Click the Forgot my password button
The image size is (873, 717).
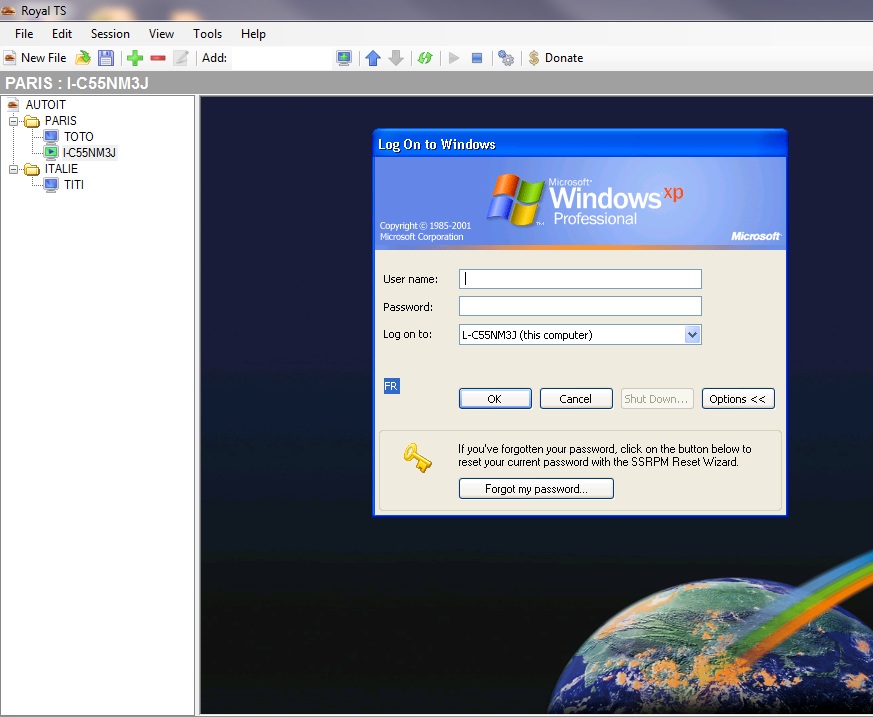(536, 489)
